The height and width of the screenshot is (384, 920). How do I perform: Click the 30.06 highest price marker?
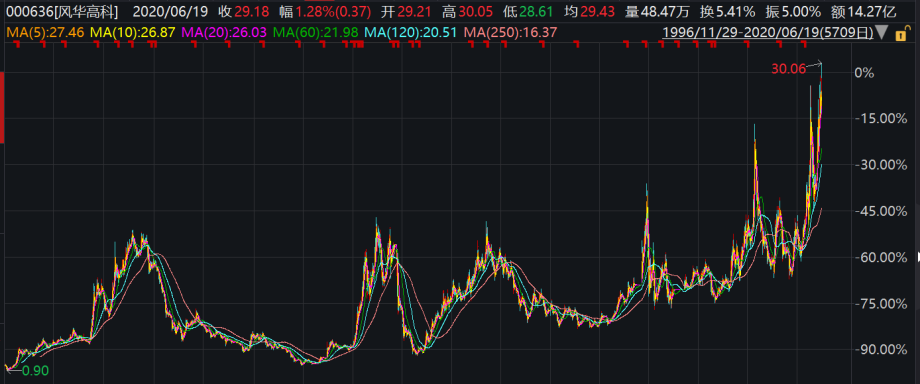click(x=788, y=69)
